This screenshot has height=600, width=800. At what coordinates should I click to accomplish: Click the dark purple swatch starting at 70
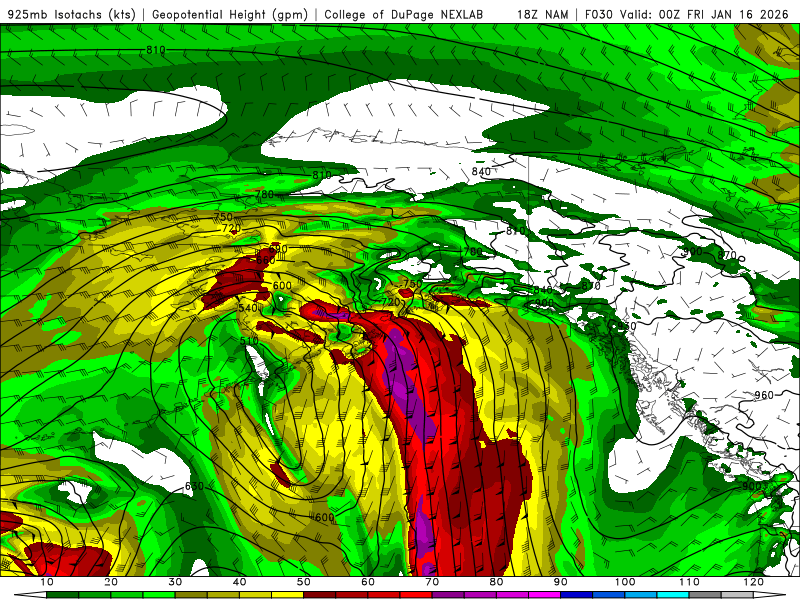pyautogui.click(x=448, y=595)
